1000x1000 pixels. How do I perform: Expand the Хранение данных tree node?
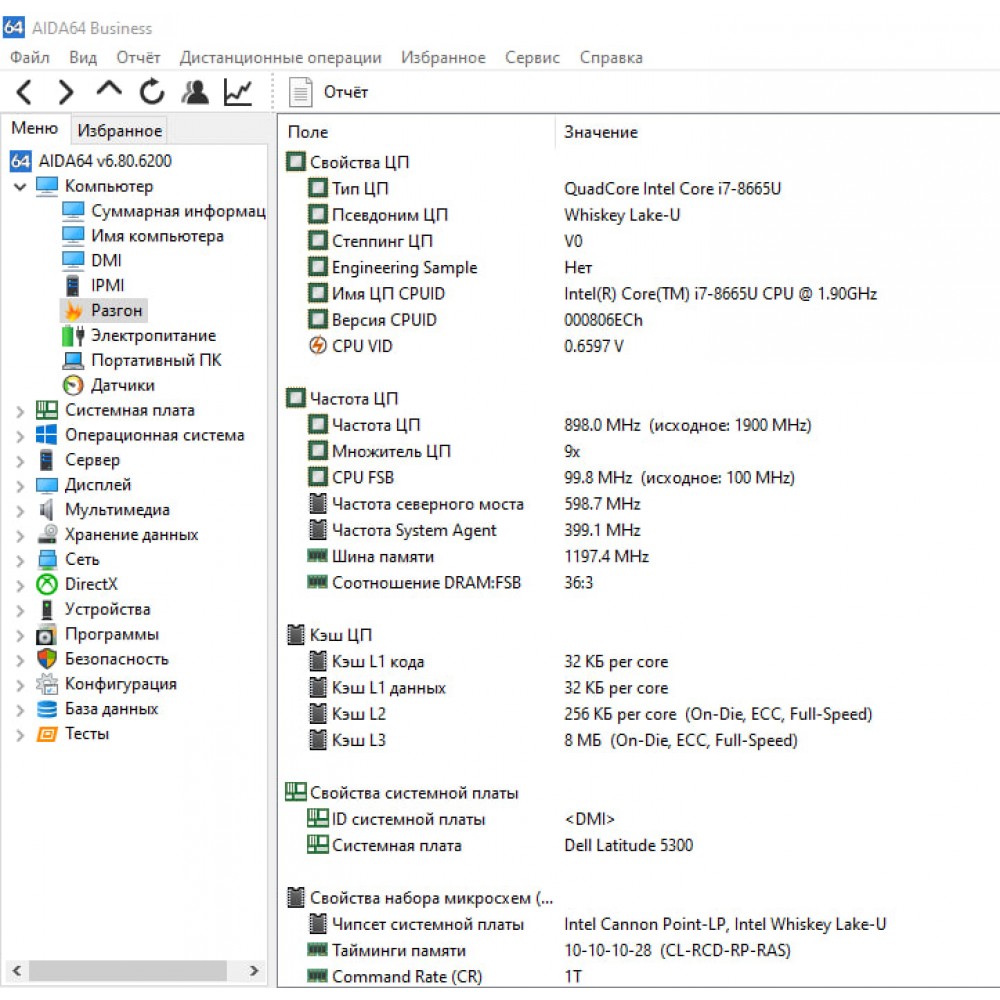(20, 536)
